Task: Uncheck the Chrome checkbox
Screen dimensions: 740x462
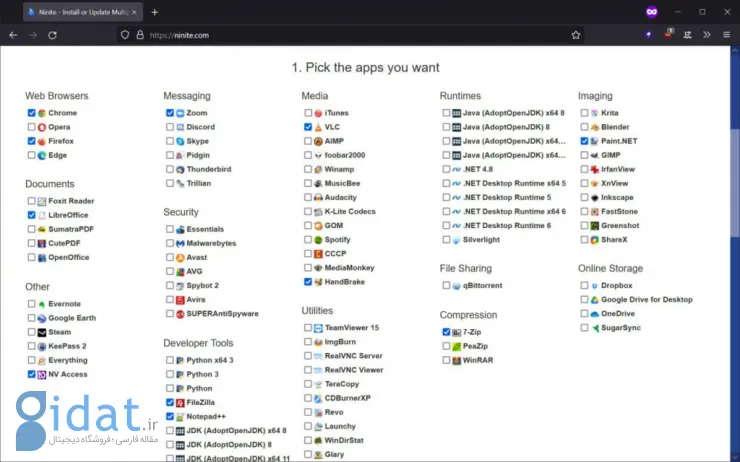Action: pyautogui.click(x=31, y=113)
